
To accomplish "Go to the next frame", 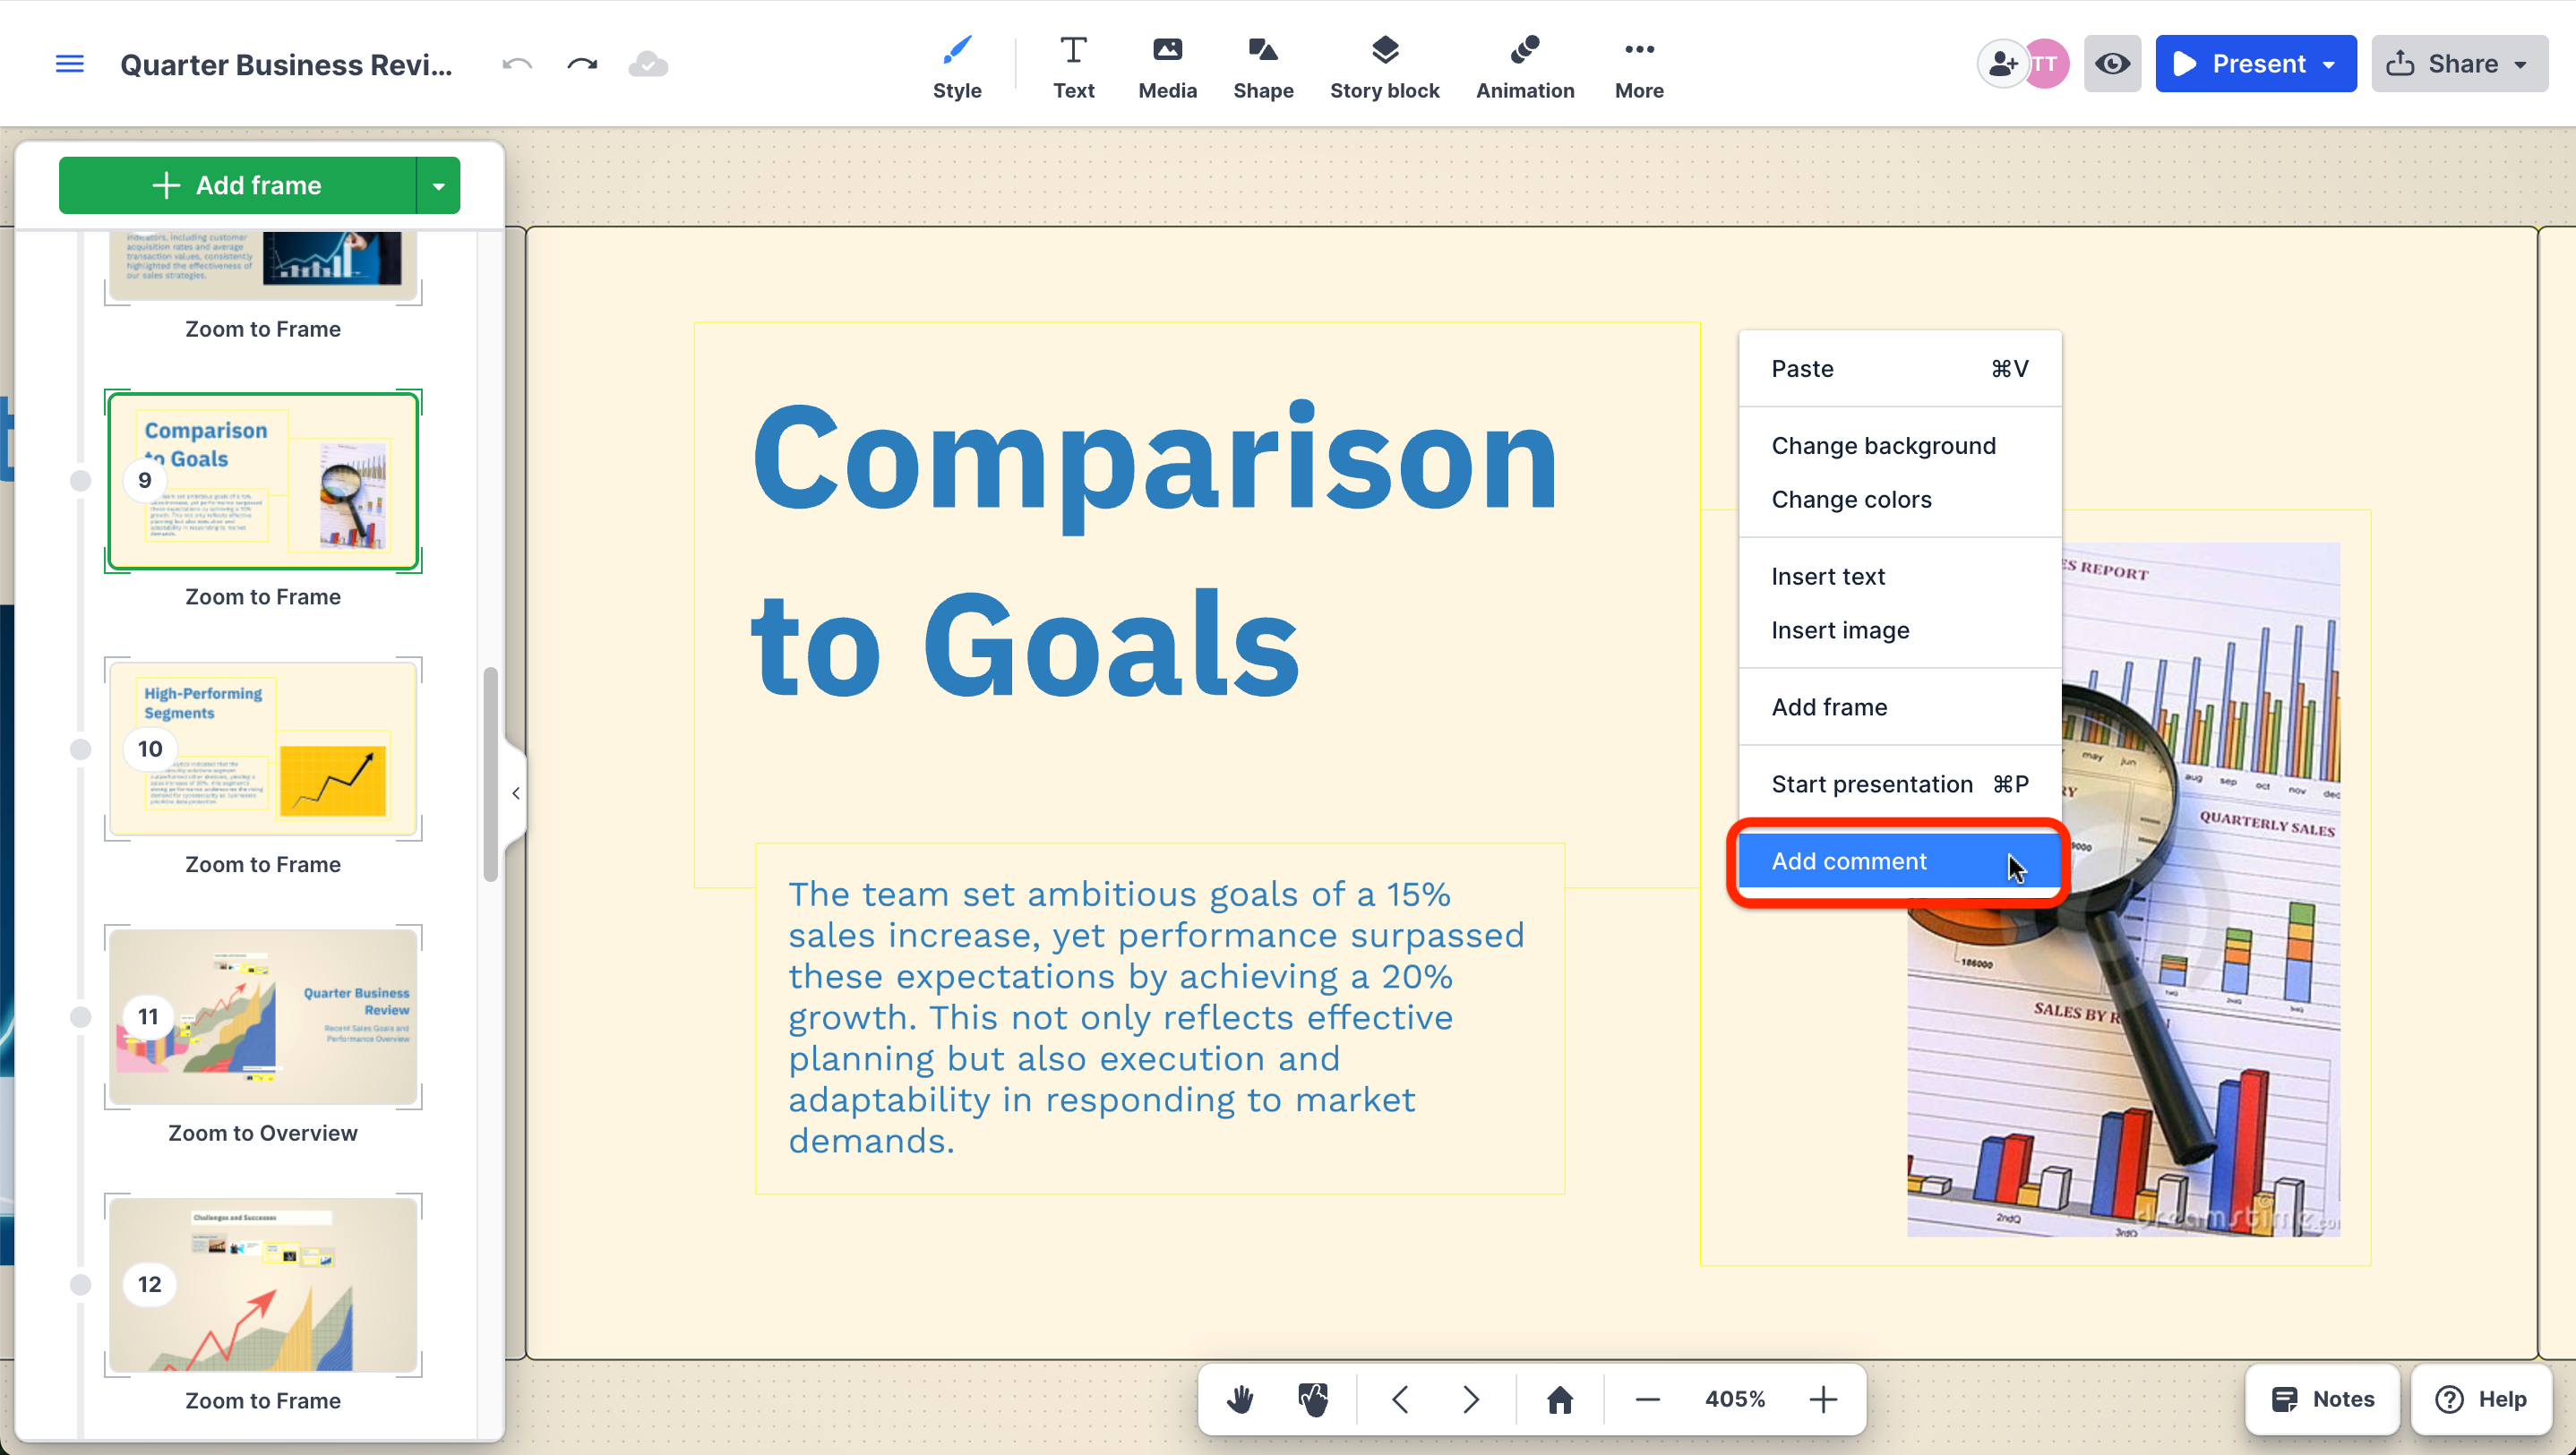I will (x=1470, y=1399).
